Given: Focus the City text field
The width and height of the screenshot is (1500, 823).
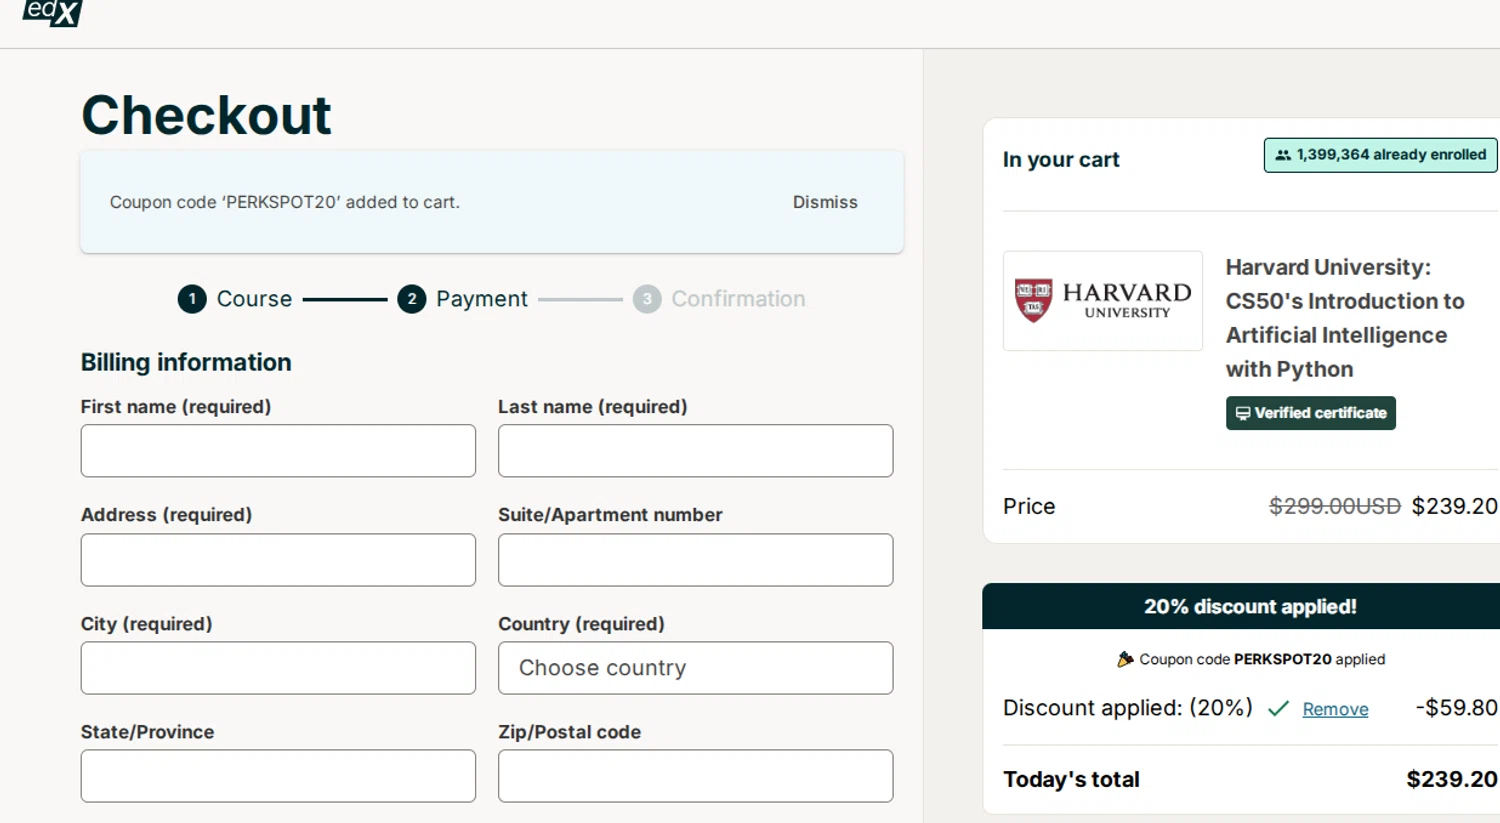Looking at the screenshot, I should 278,668.
